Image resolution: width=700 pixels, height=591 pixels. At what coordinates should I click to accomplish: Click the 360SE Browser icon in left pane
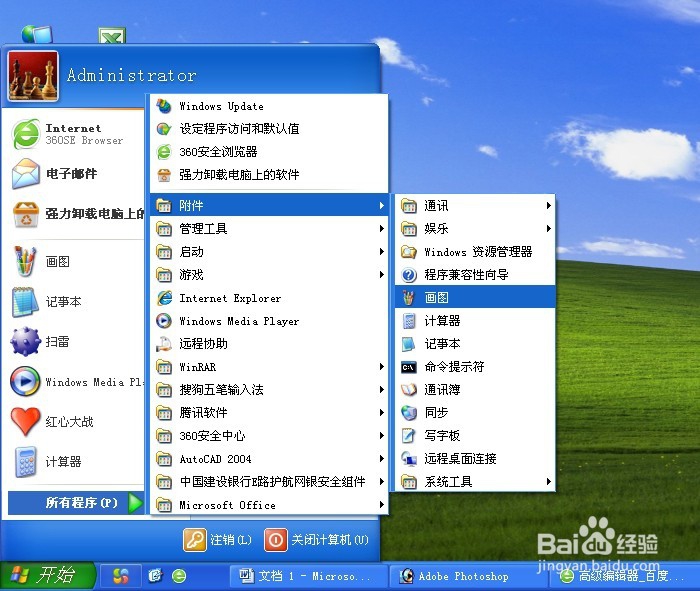point(26,134)
